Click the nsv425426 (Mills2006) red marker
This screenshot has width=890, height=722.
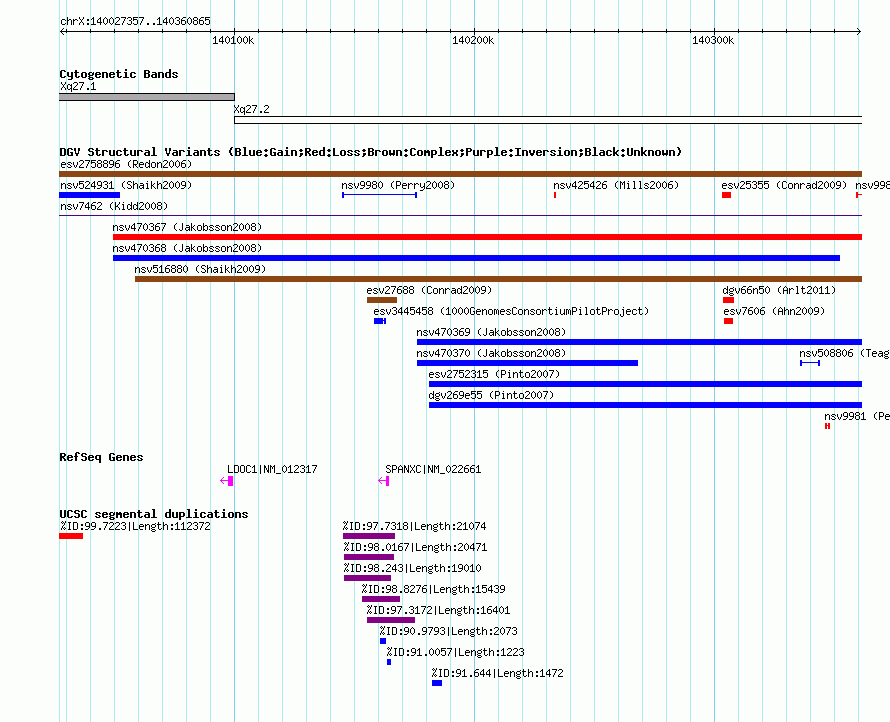(555, 195)
